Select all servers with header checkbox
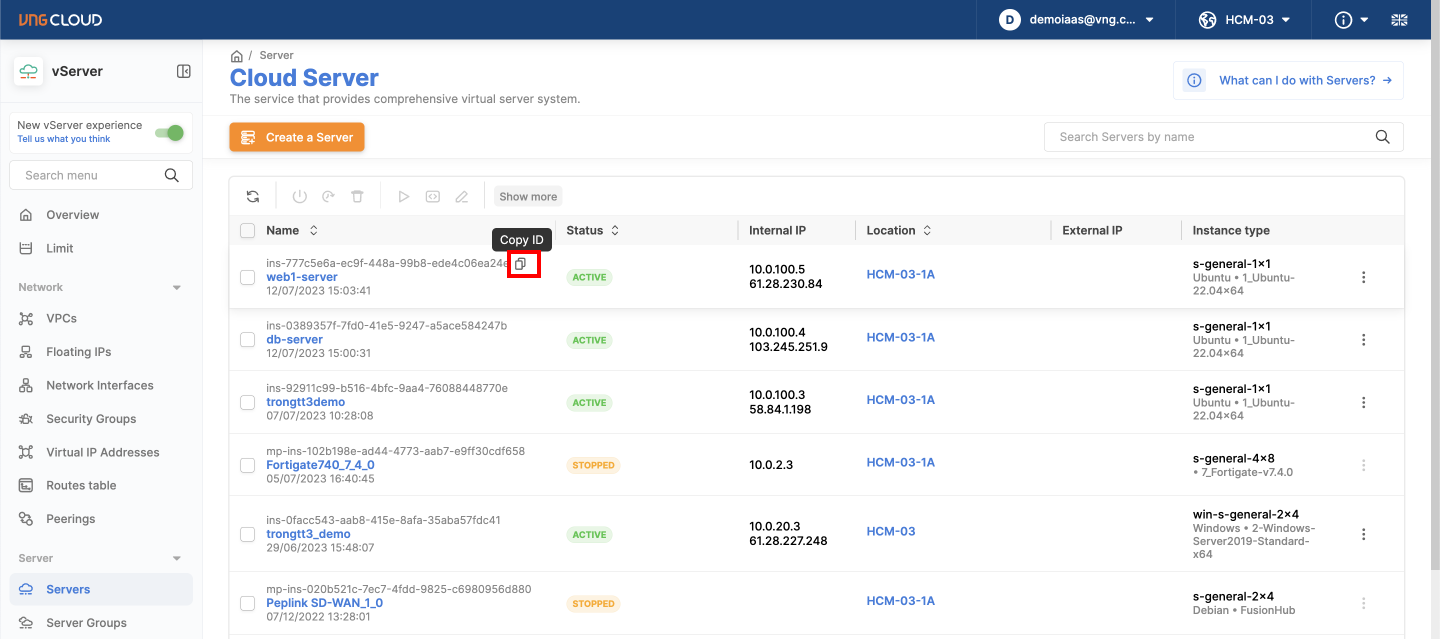 pos(248,231)
